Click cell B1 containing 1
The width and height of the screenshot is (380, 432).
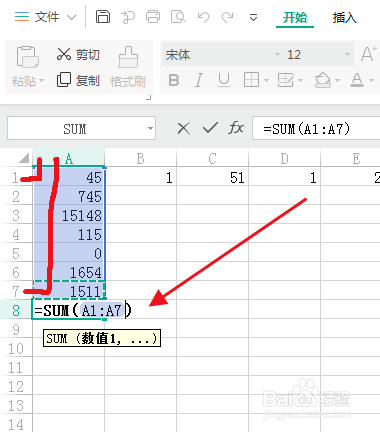140,177
